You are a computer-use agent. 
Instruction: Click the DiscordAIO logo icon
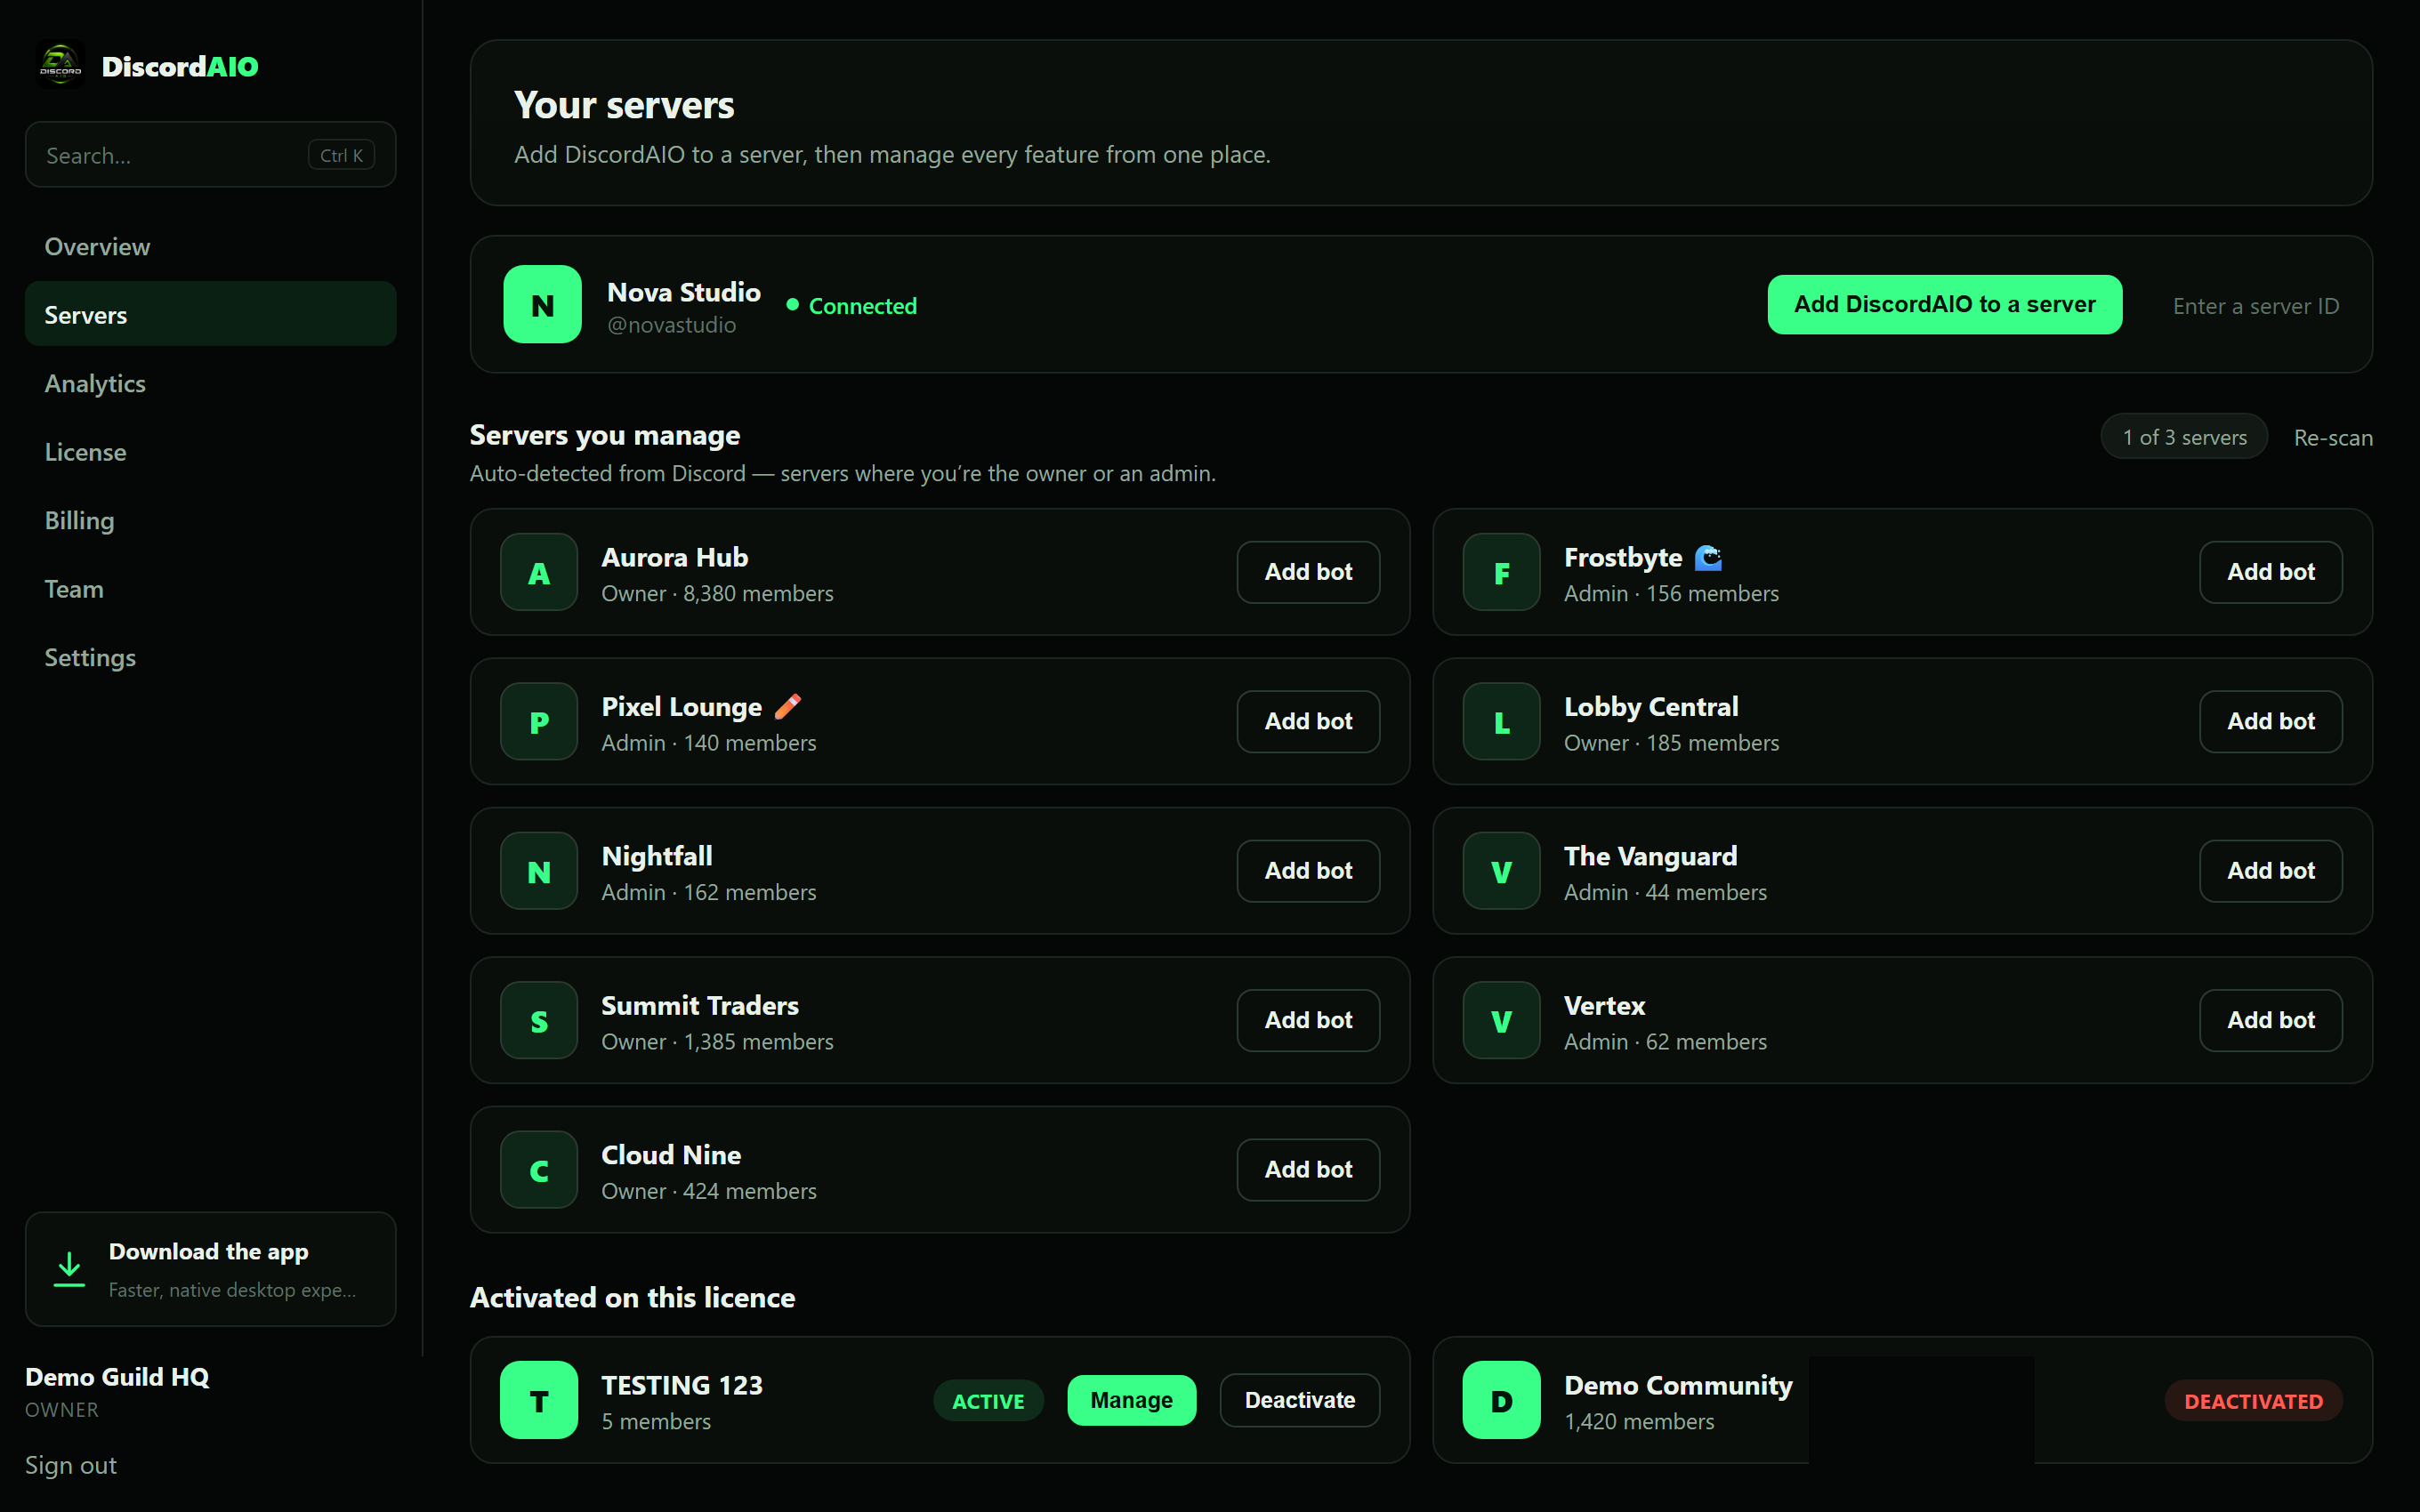(60, 66)
